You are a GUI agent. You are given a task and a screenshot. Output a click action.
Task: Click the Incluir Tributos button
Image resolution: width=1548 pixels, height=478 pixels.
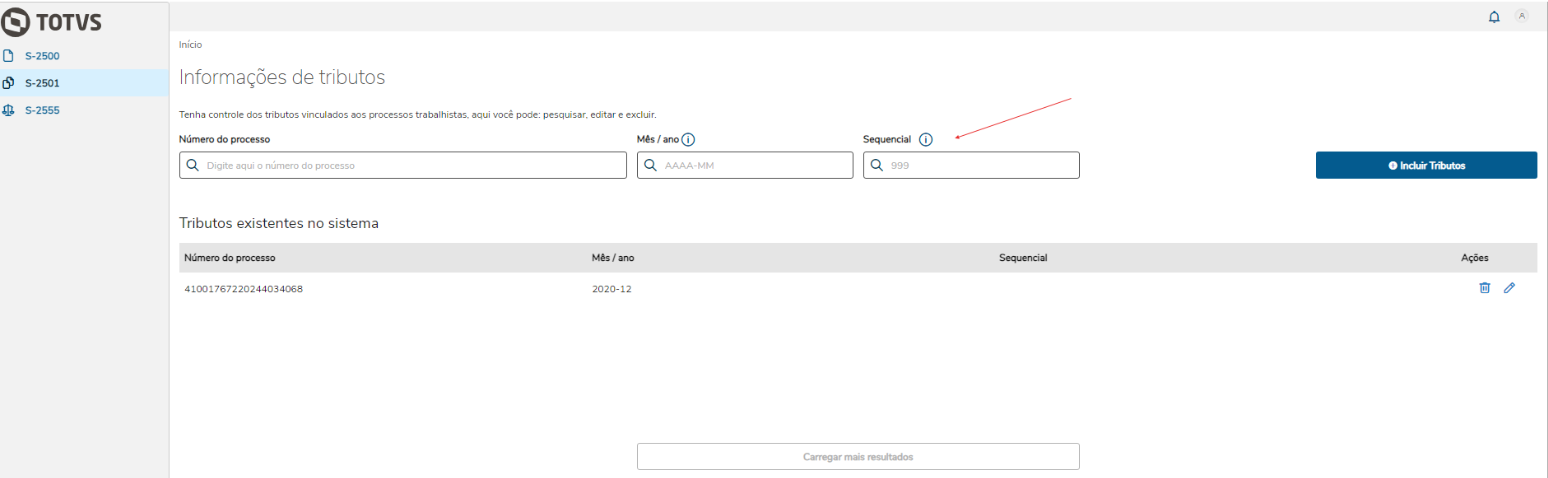[1426, 165]
